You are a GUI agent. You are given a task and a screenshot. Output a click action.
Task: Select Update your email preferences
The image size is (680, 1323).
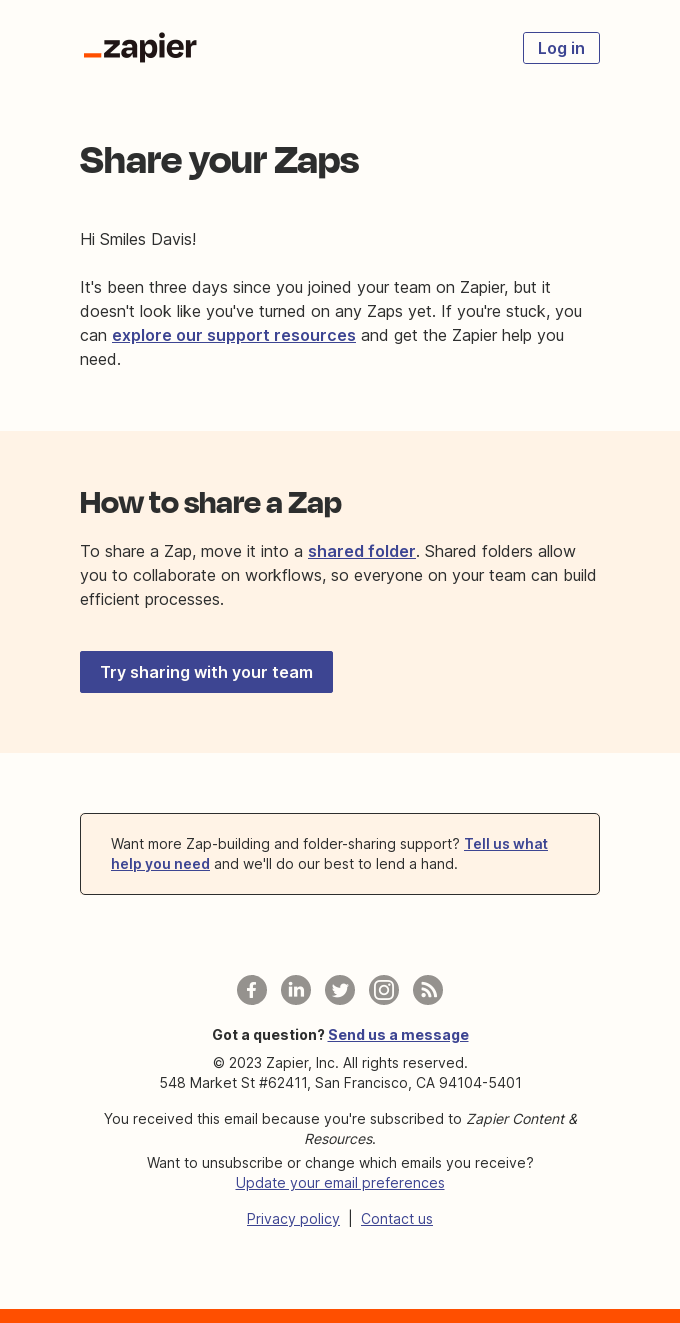click(x=339, y=1182)
